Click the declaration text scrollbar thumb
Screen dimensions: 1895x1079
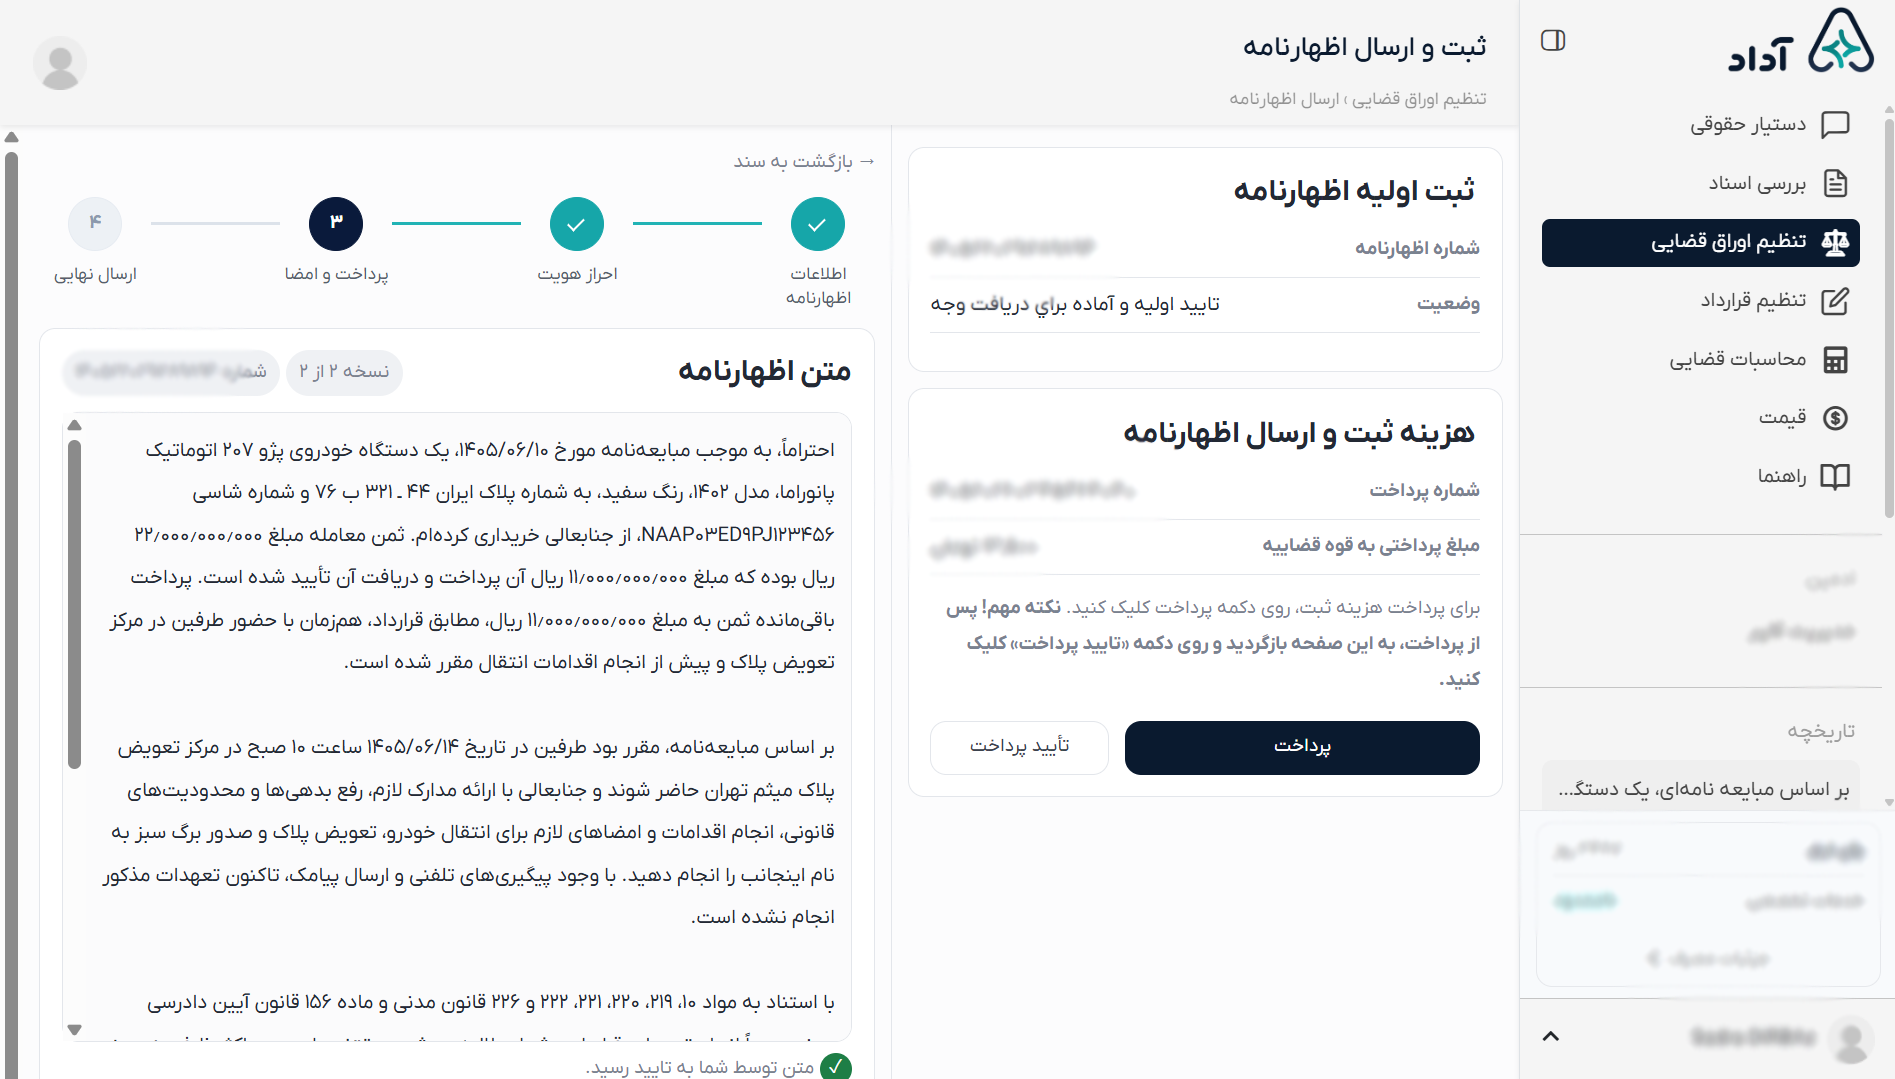[74, 604]
